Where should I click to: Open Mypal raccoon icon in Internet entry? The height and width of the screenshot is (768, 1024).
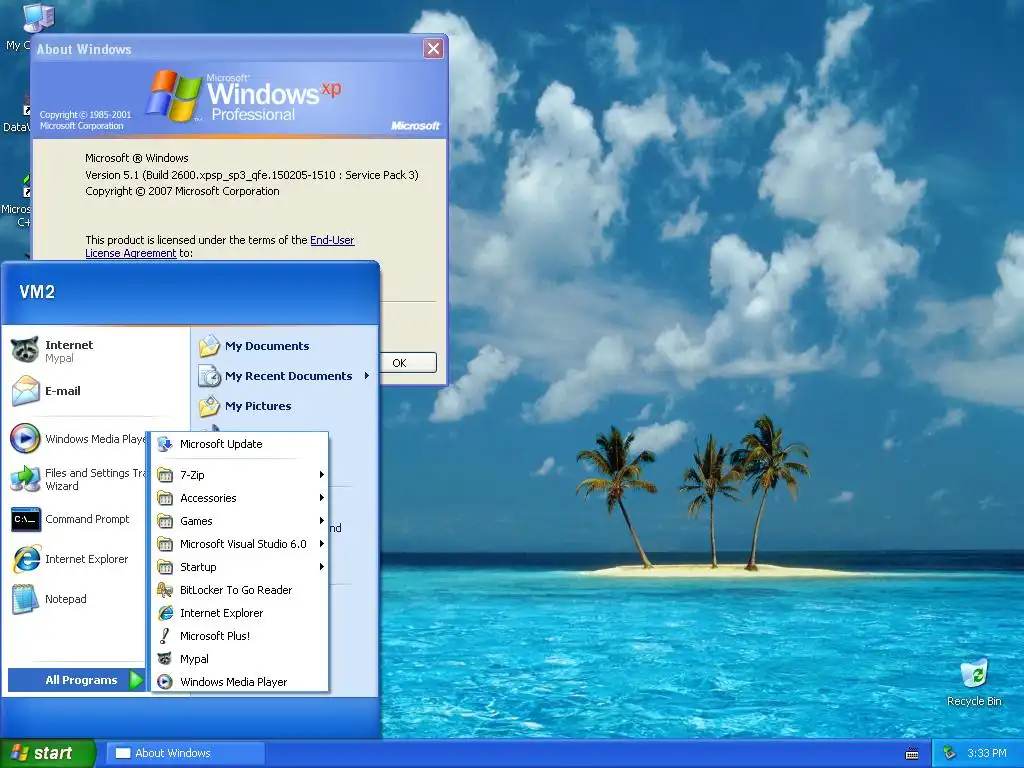[25, 351]
